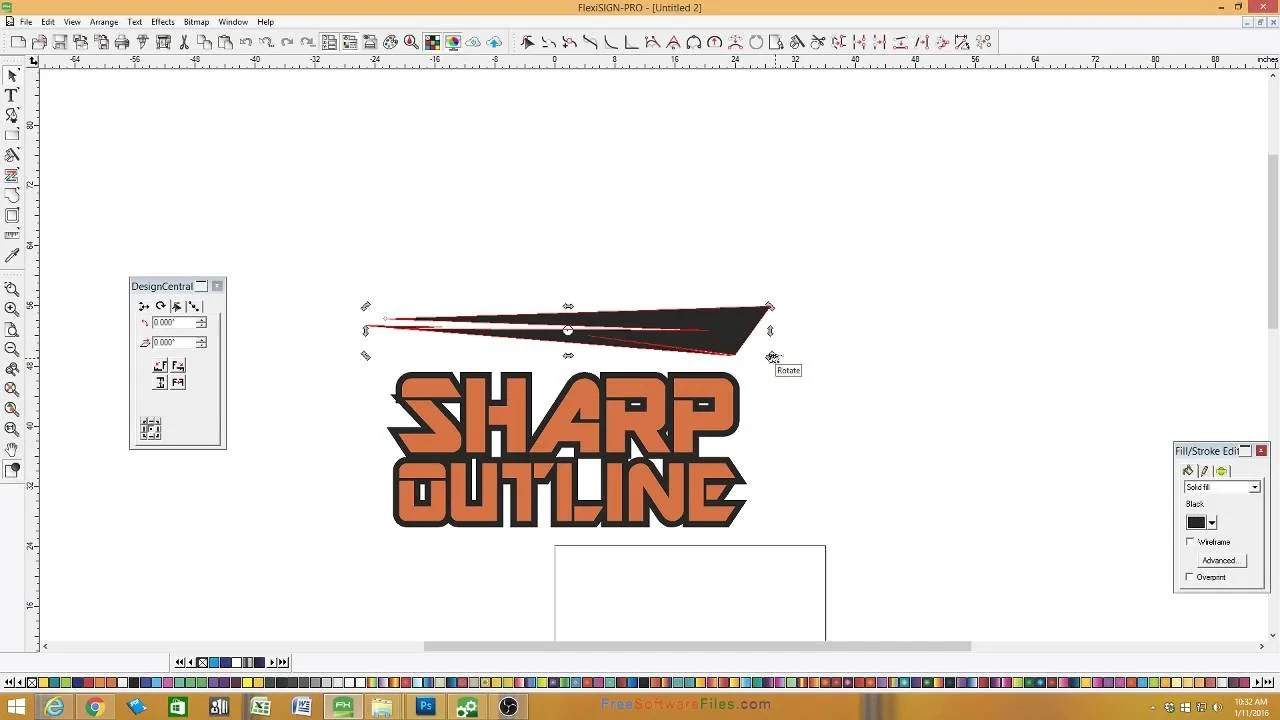Expand the Solid fill type dropdown

(1254, 487)
